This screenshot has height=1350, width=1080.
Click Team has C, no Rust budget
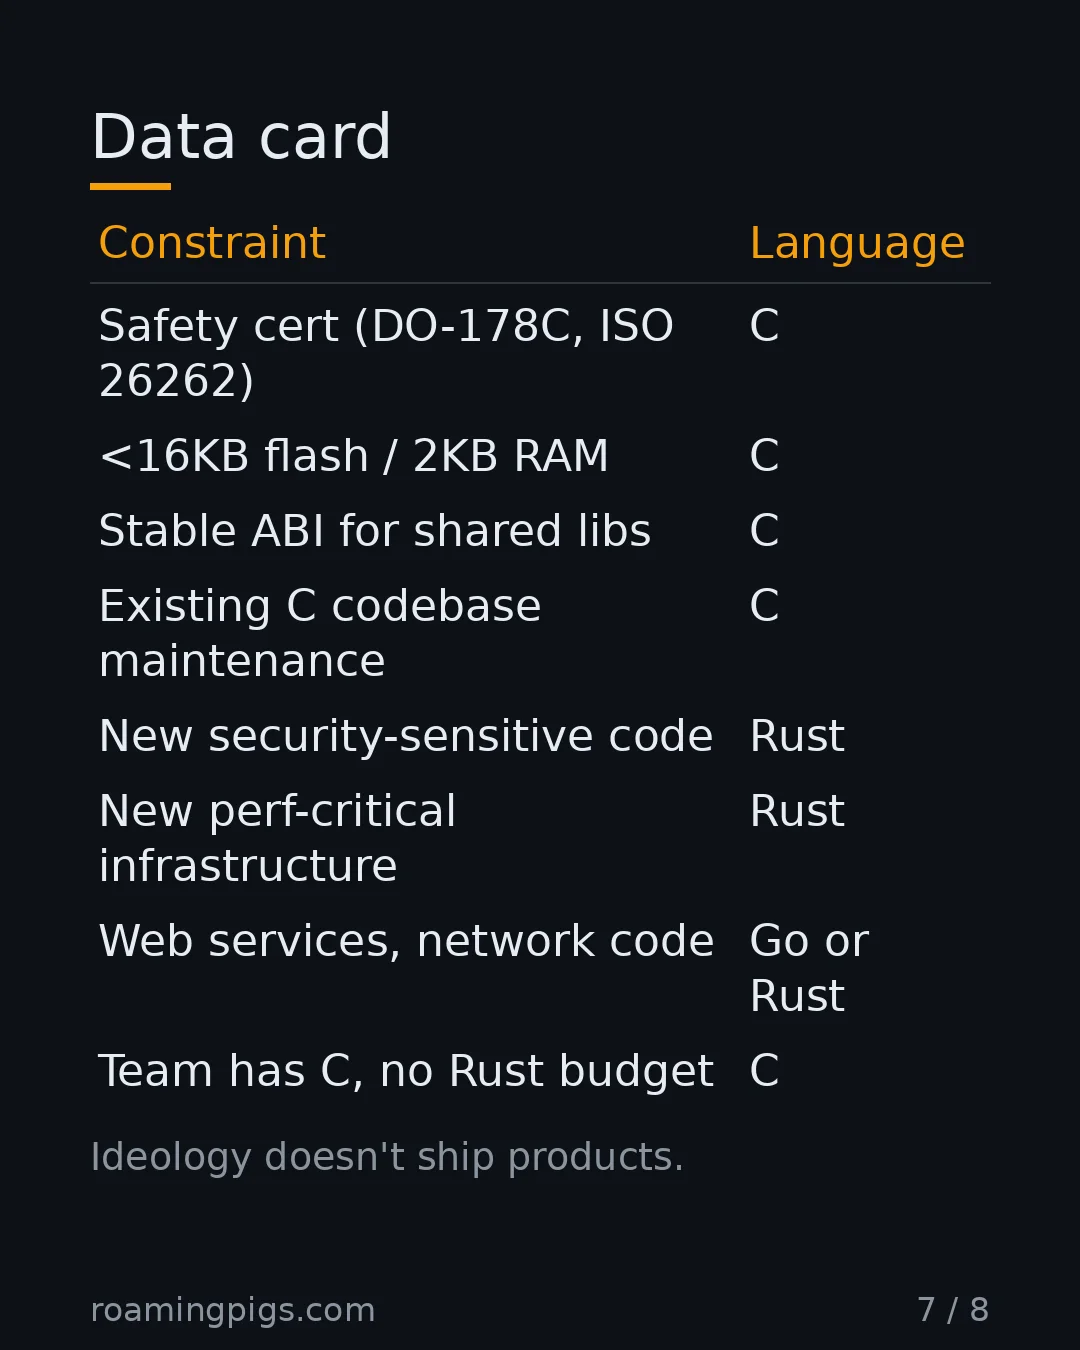[x=406, y=1071]
